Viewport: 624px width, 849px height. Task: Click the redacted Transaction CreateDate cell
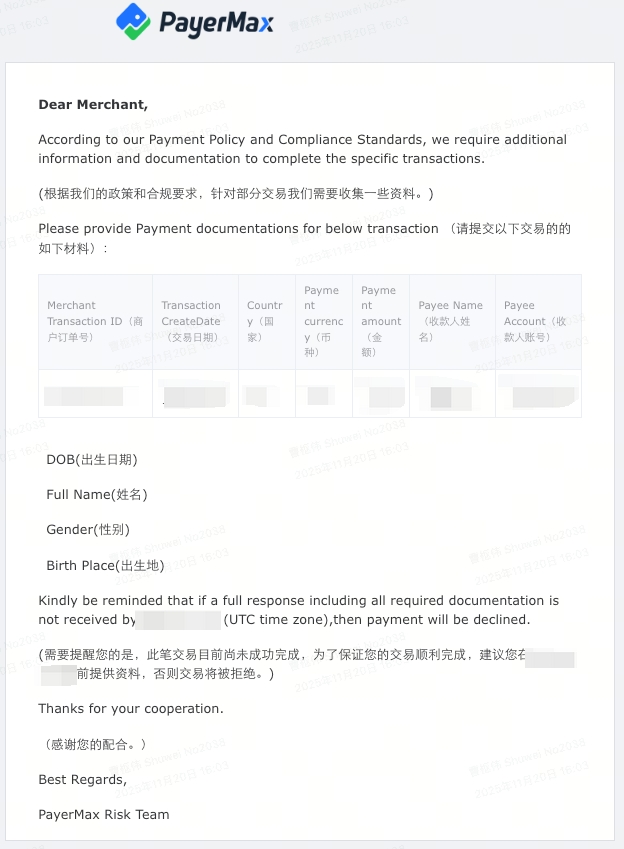pyautogui.click(x=195, y=396)
